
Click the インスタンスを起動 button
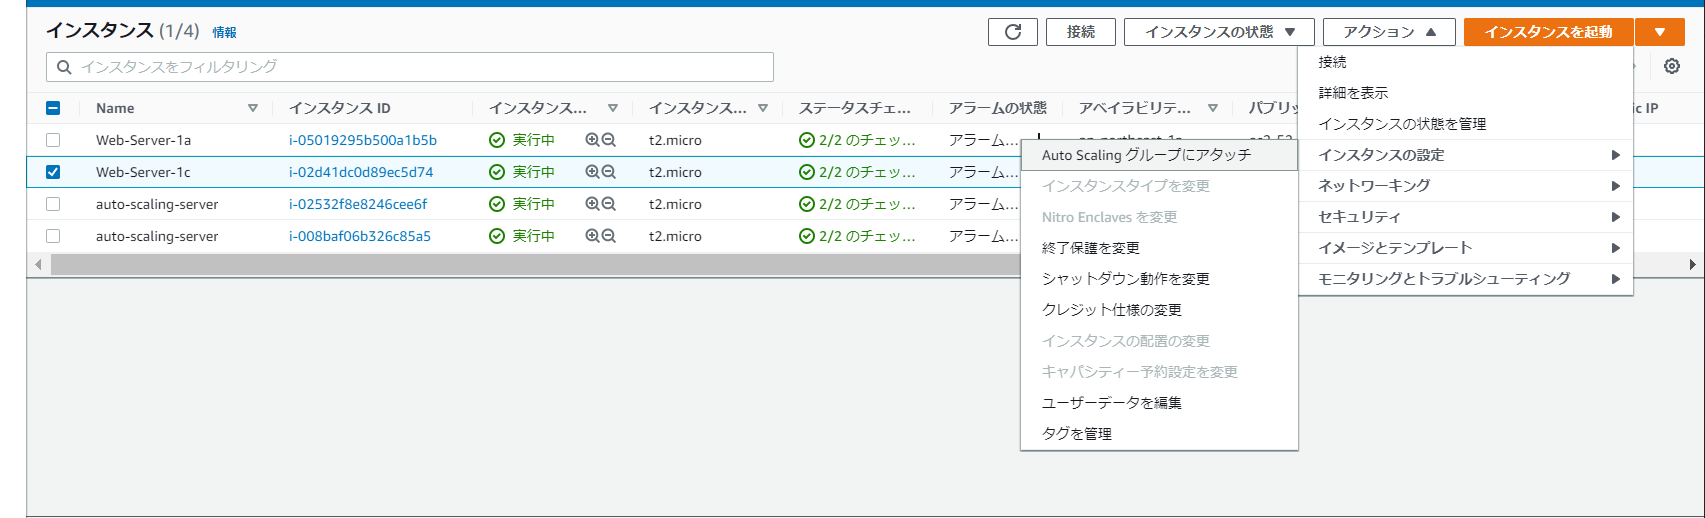coord(1548,32)
